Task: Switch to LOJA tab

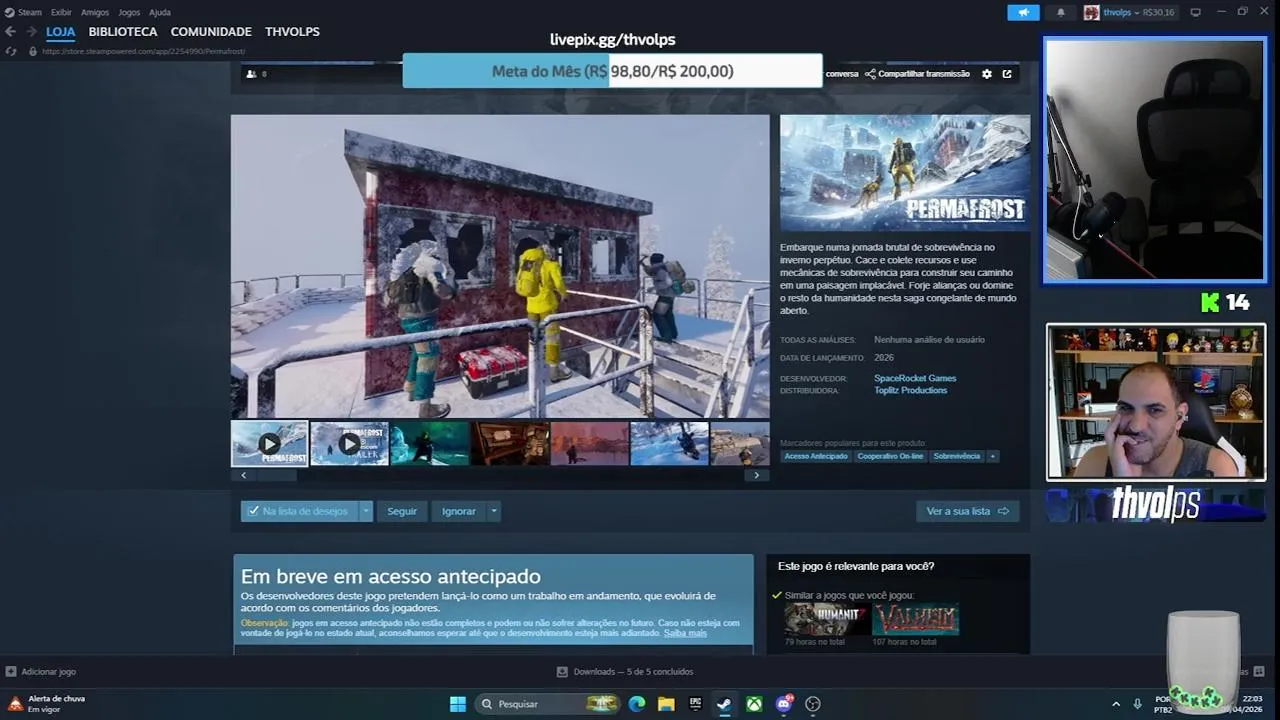Action: pyautogui.click(x=60, y=32)
